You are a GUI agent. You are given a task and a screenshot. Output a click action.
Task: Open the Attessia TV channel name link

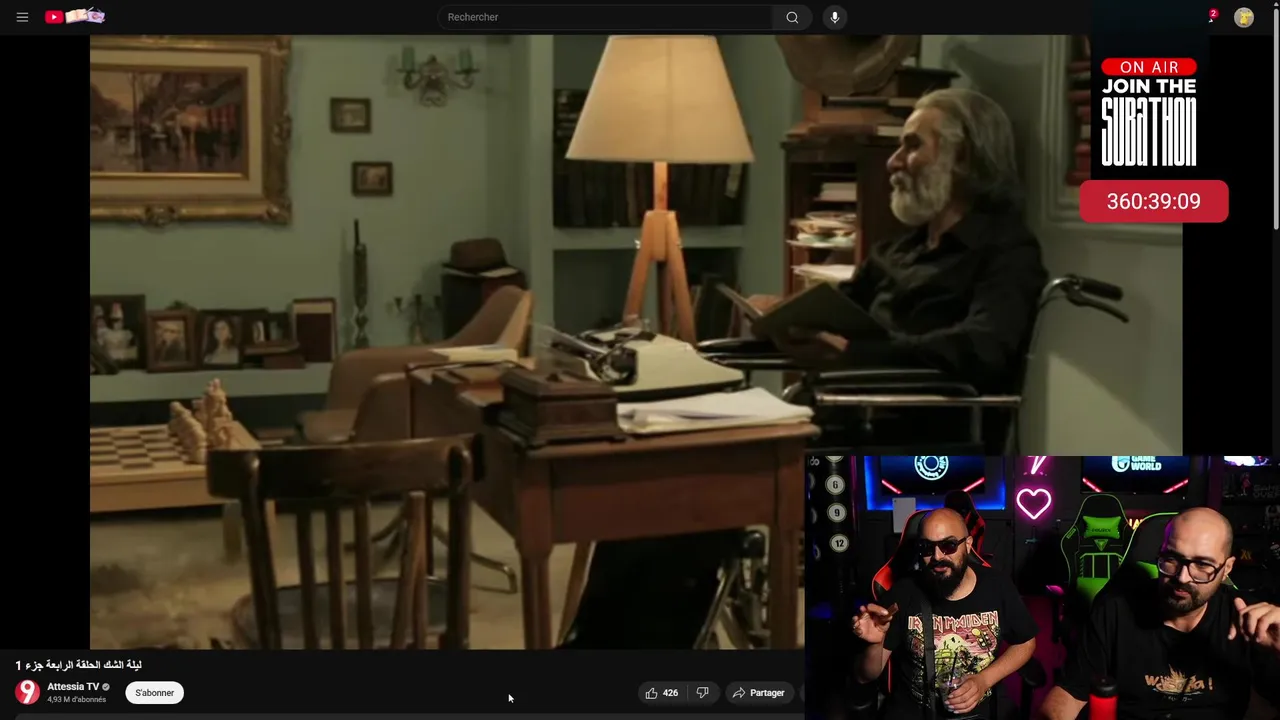click(73, 687)
